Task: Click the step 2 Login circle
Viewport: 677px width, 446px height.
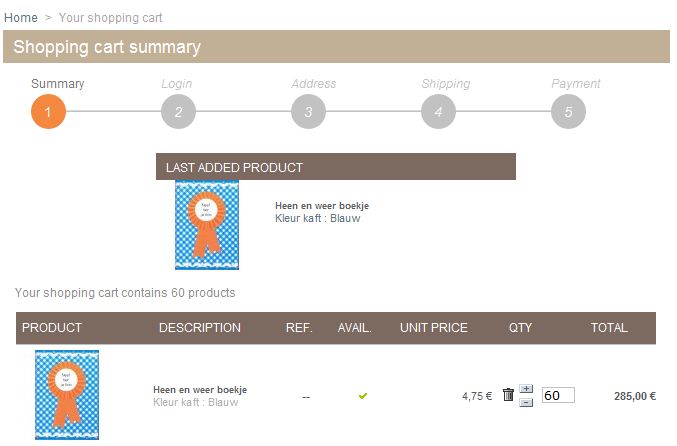Action: [x=178, y=111]
